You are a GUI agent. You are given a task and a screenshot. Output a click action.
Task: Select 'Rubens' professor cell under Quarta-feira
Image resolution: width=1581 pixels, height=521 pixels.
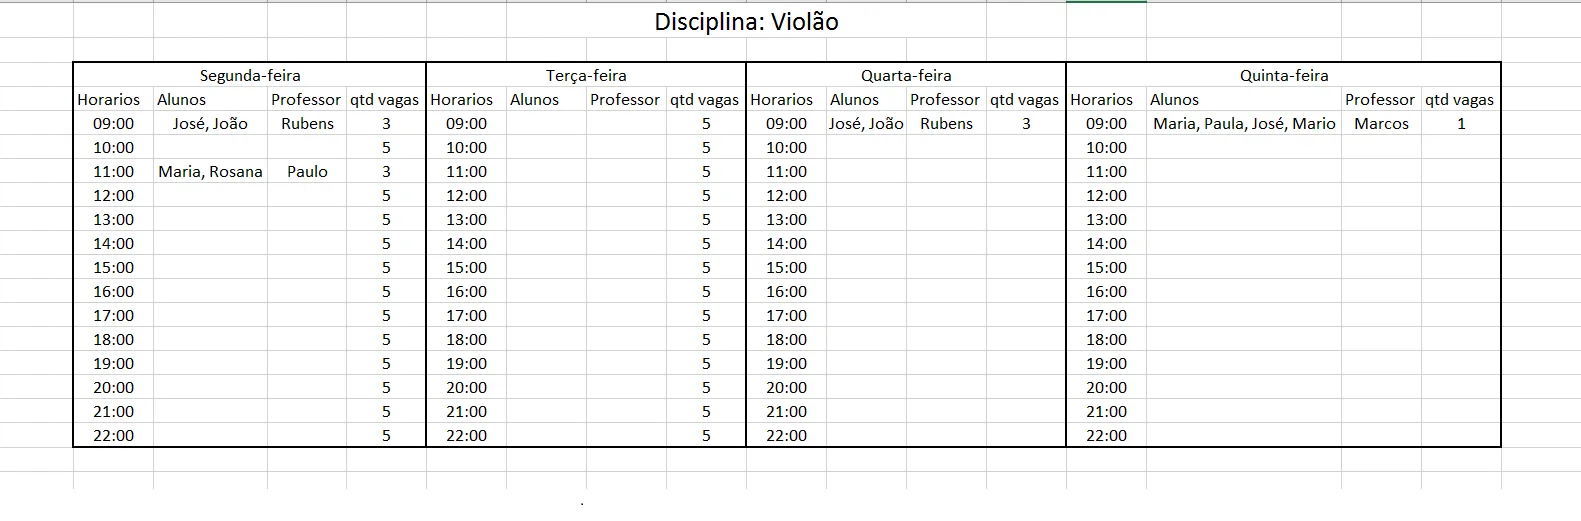946,123
